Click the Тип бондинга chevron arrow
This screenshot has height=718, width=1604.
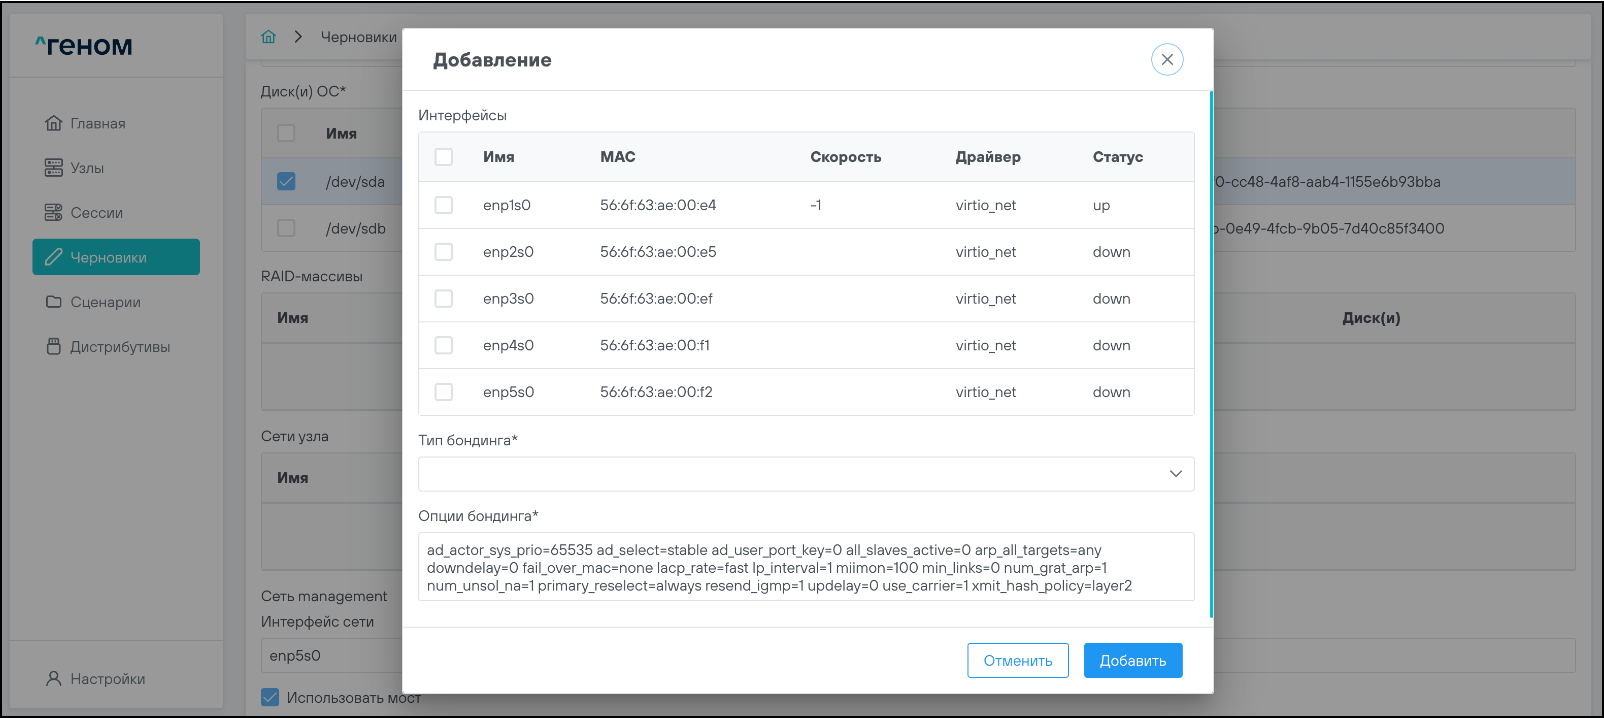[x=1175, y=474]
